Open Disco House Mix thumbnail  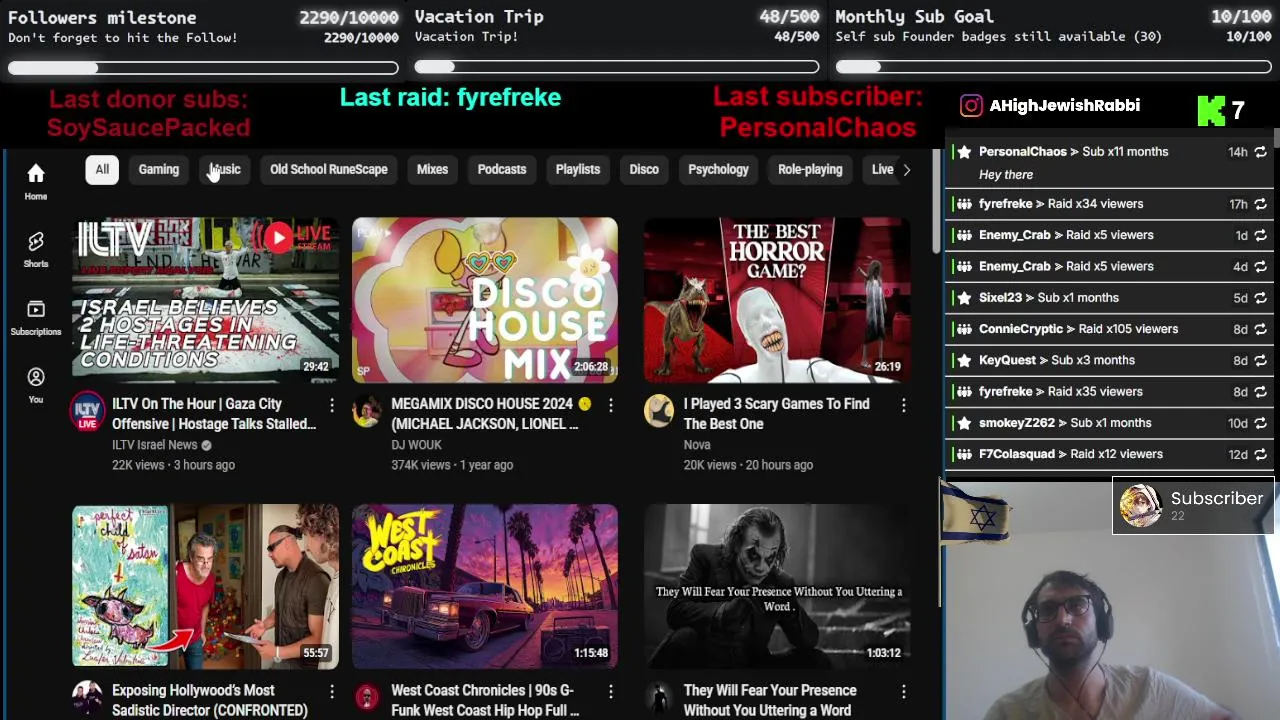tap(485, 300)
